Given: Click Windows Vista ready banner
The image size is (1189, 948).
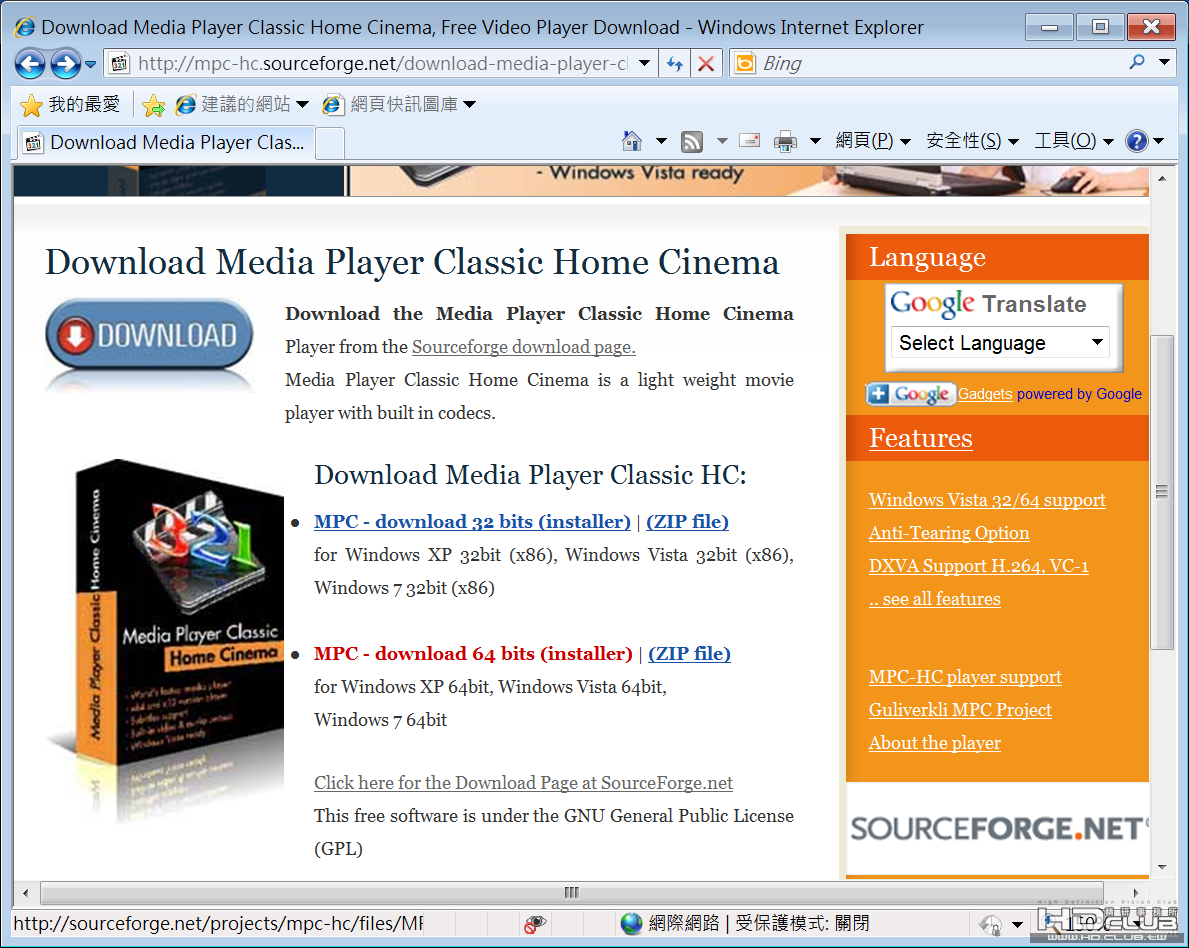Looking at the screenshot, I should click(748, 180).
